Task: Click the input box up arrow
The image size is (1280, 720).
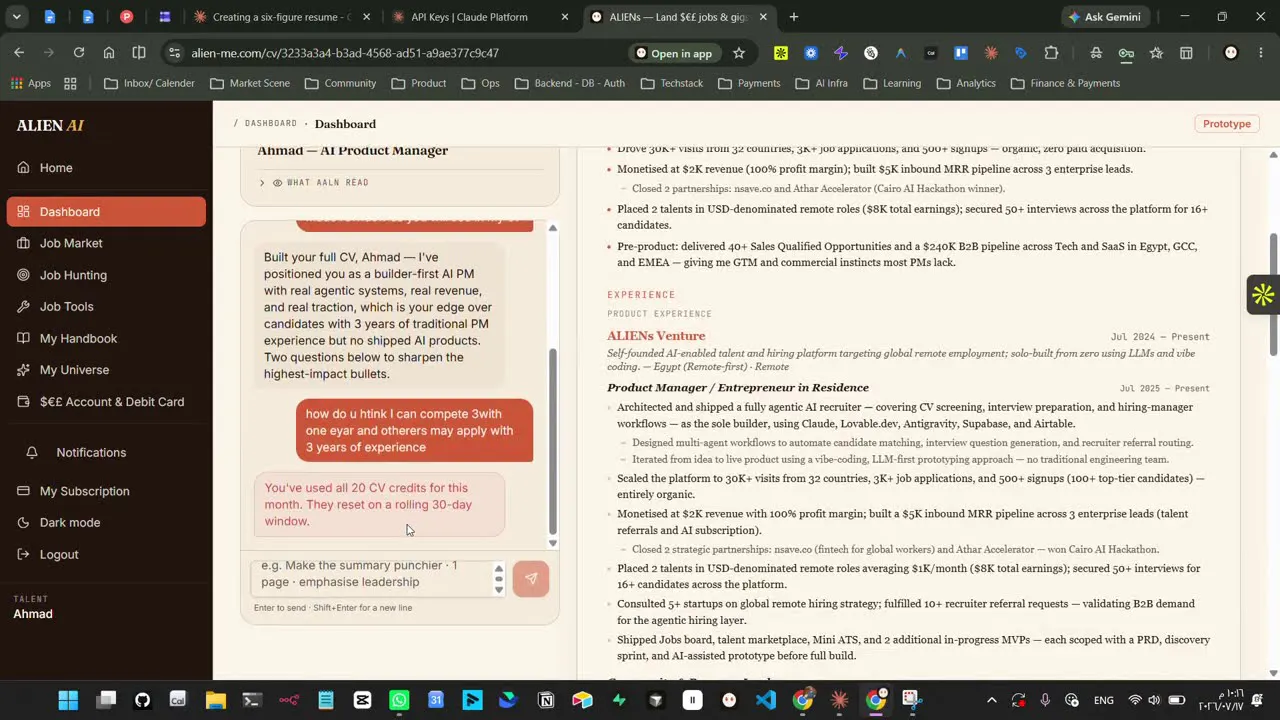Action: coord(499,570)
